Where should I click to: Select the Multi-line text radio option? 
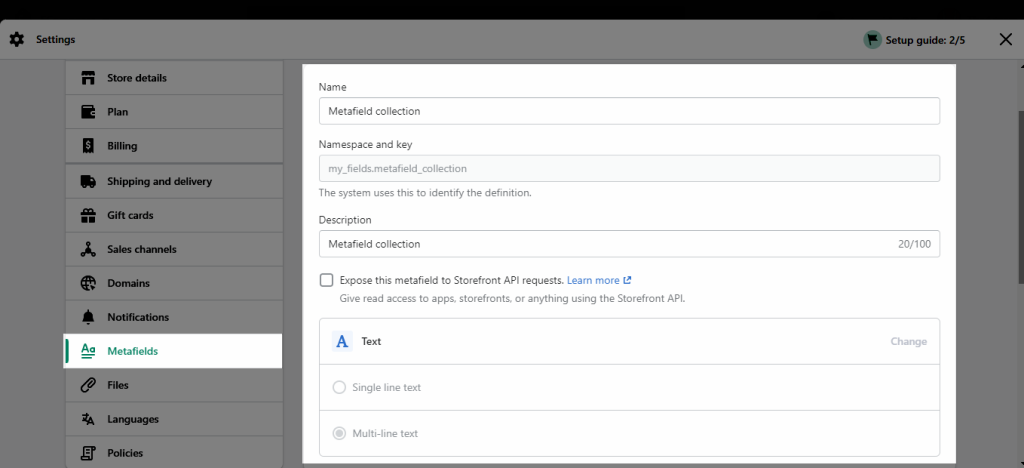tap(339, 433)
